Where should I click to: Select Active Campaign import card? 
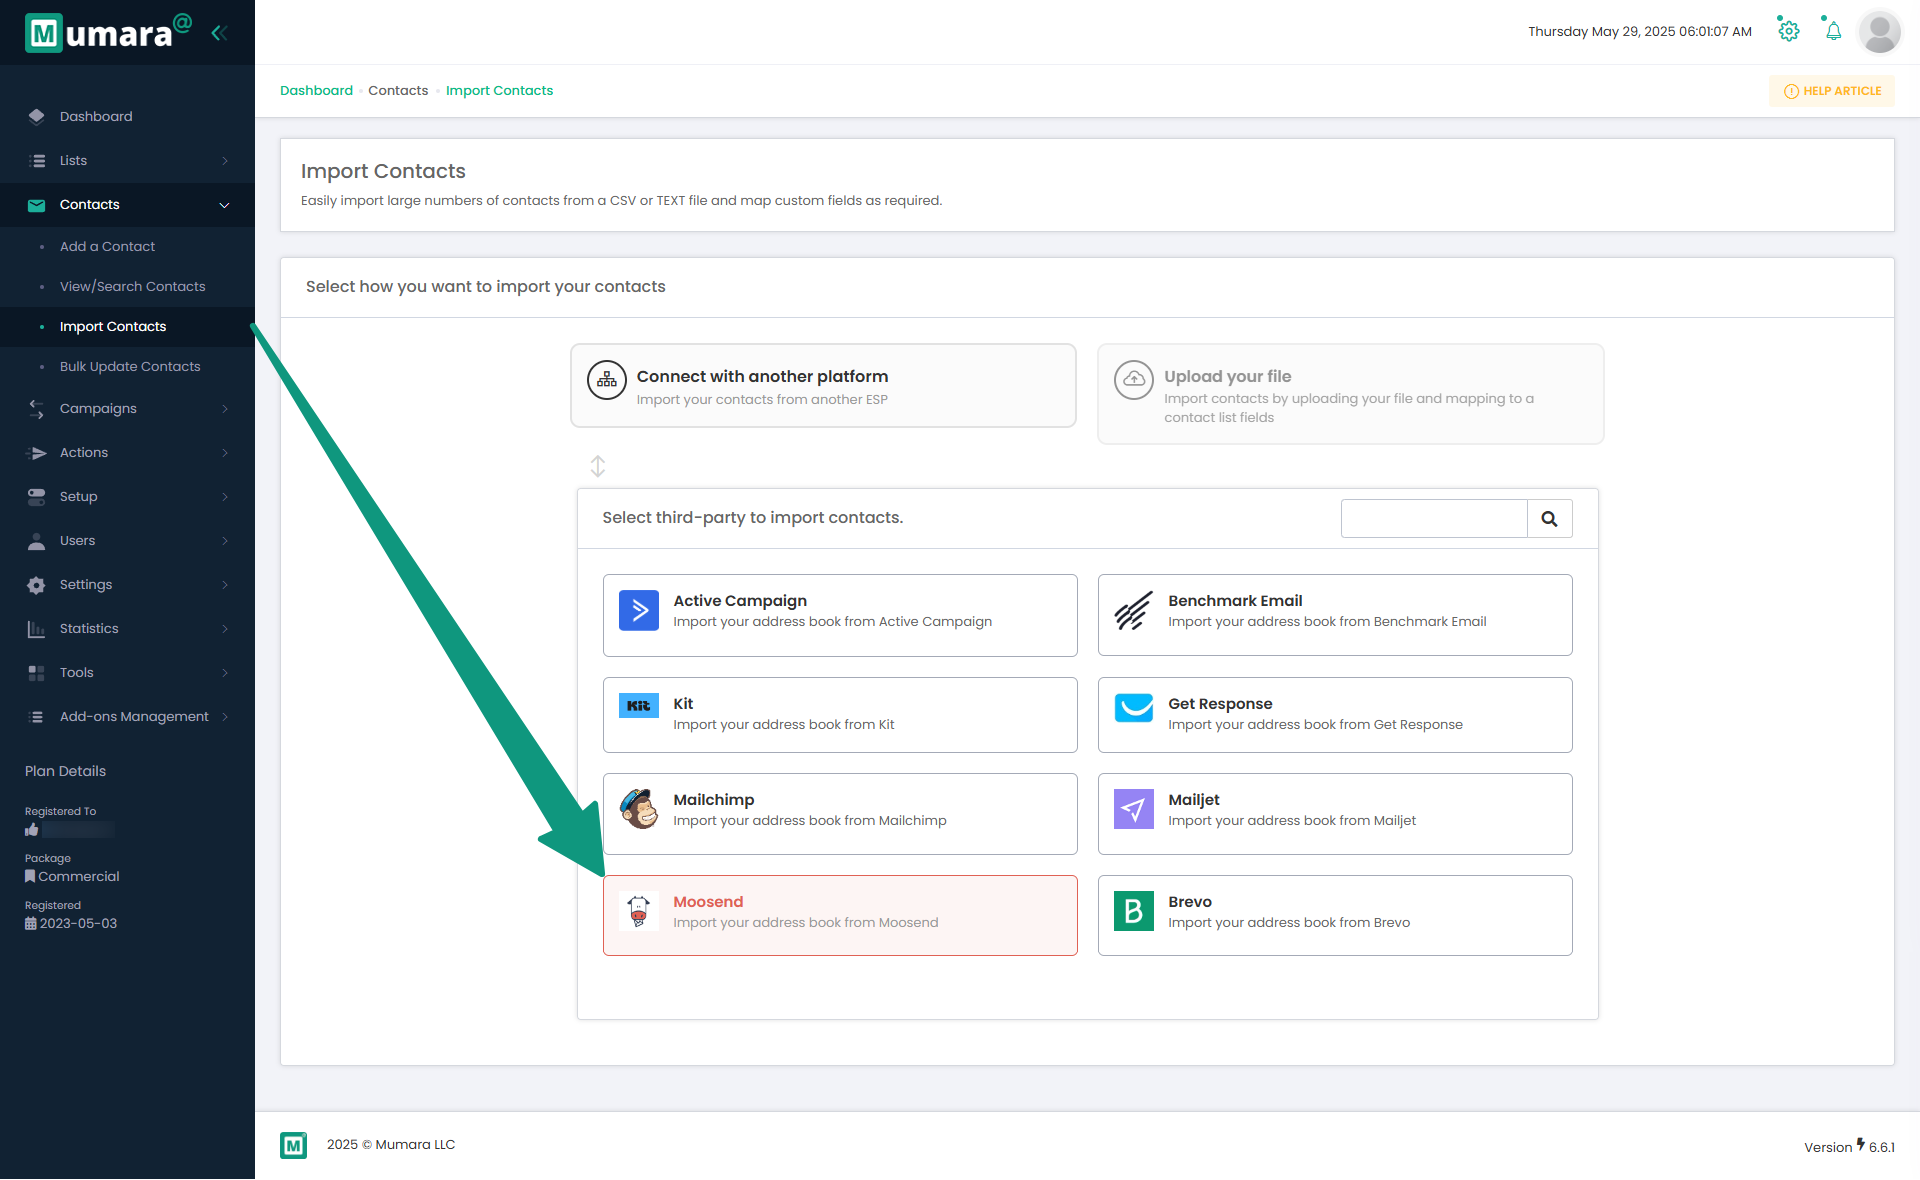840,615
